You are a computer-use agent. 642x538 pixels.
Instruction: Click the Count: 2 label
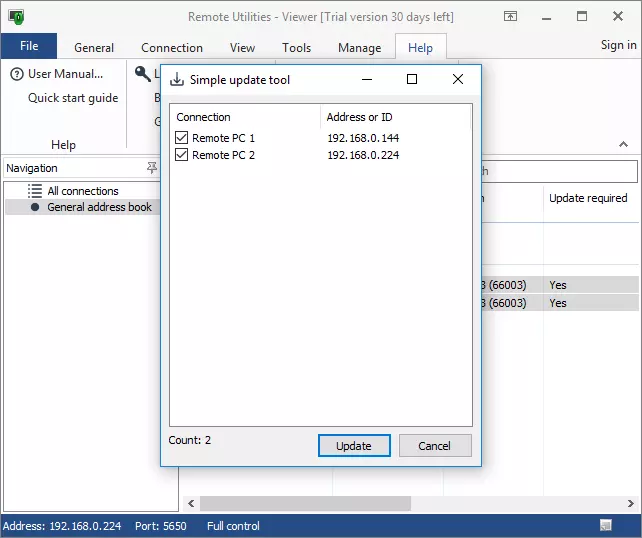point(190,440)
